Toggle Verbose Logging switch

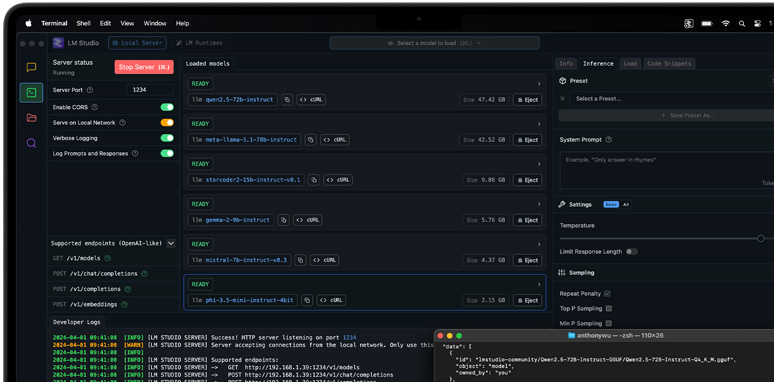[167, 138]
